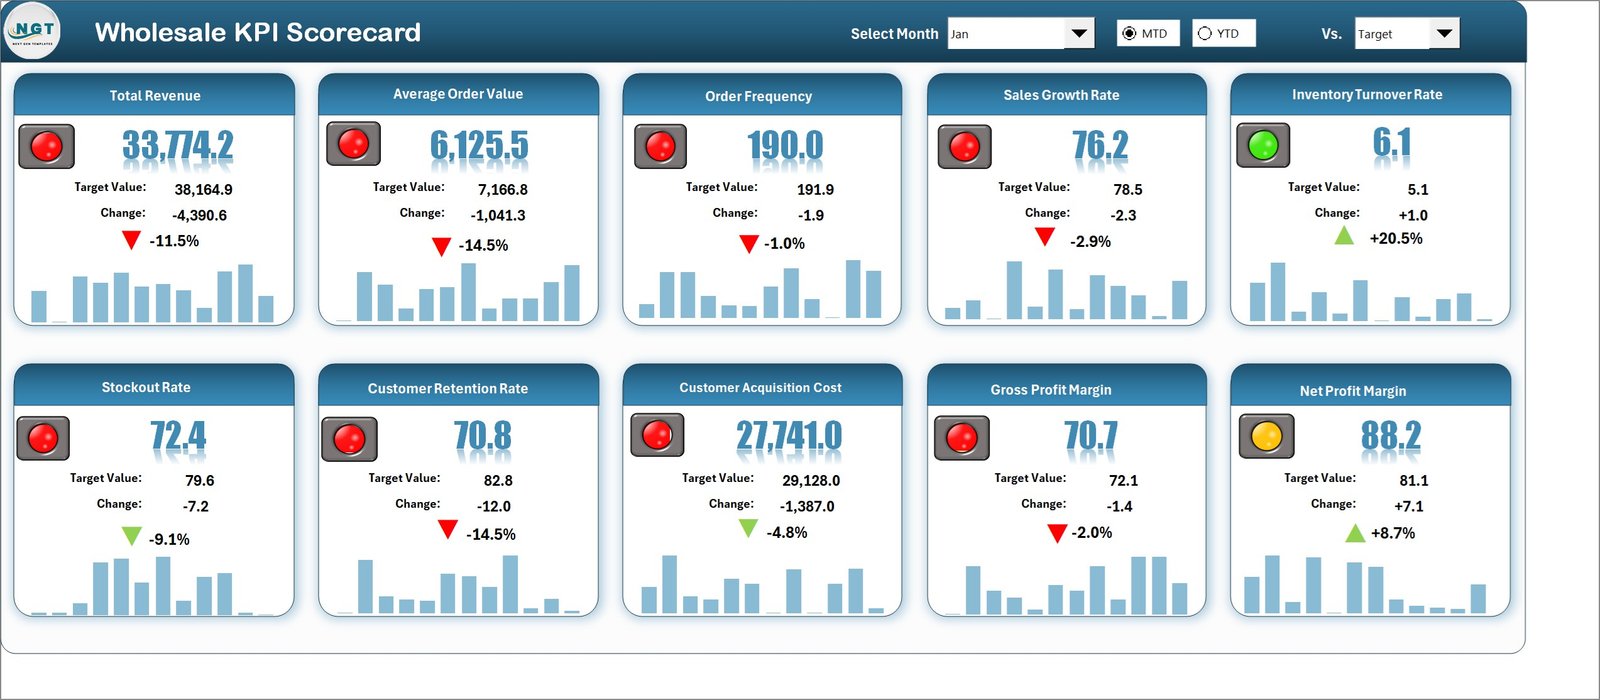Image resolution: width=1600 pixels, height=700 pixels.
Task: Click the green down arrow in Stockout Rate
Action: coord(131,537)
